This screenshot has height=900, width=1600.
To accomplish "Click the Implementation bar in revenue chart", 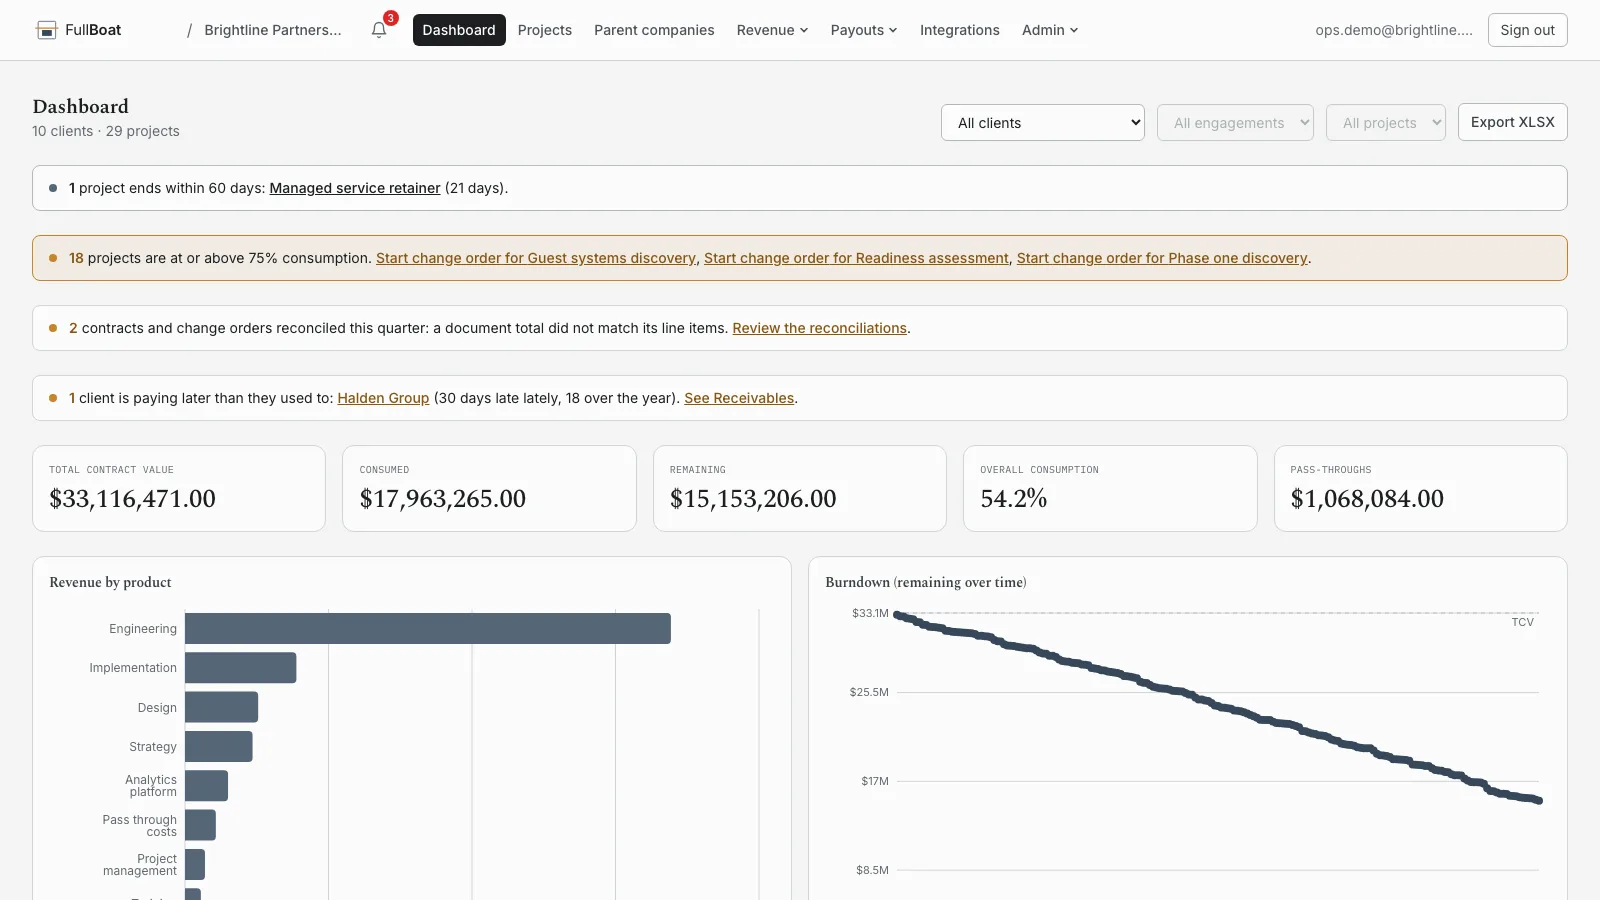I will pos(241,668).
